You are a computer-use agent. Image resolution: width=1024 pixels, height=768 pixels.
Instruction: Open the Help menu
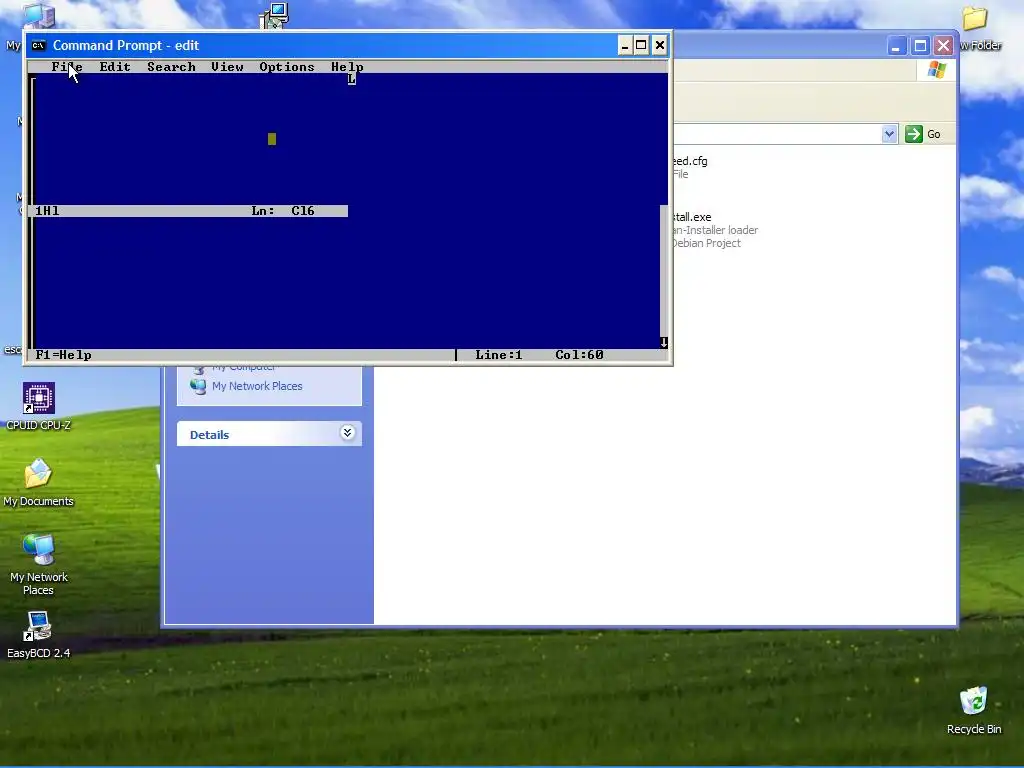pyautogui.click(x=347, y=67)
